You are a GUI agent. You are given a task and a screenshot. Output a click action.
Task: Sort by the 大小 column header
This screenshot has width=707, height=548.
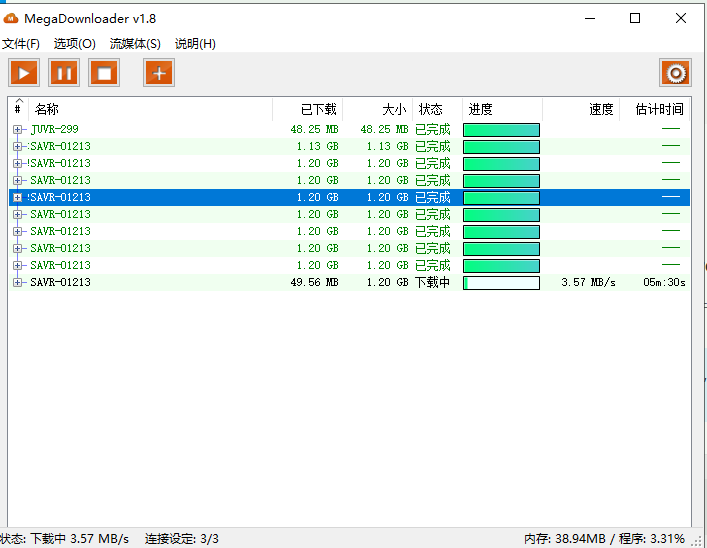click(377, 109)
